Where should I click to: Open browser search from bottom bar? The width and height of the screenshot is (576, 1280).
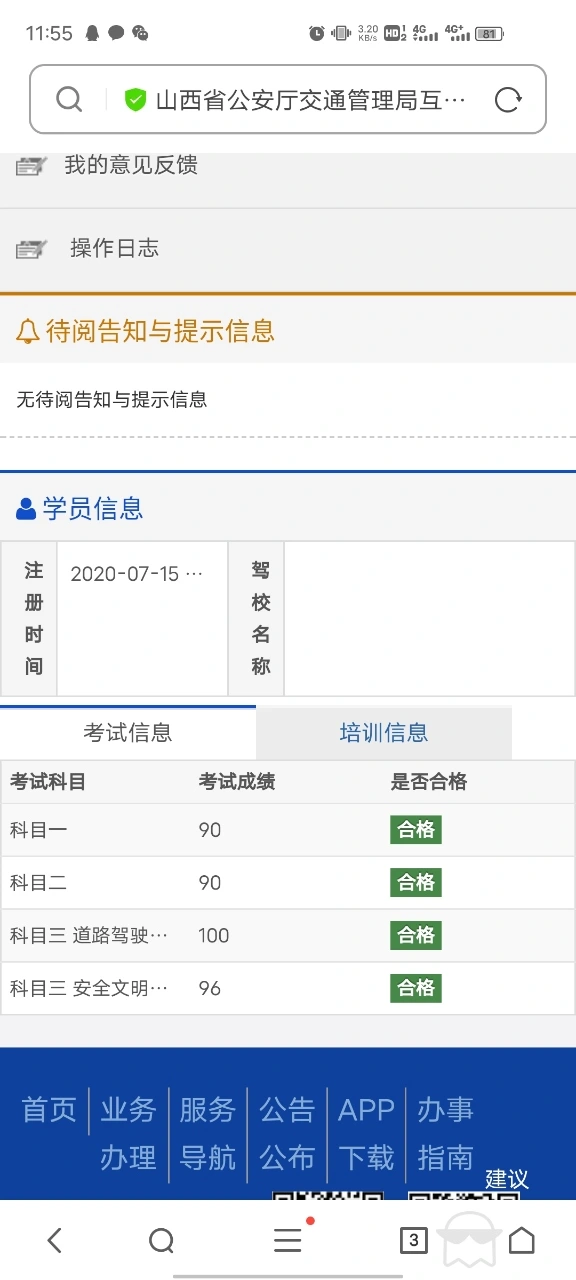point(161,1241)
